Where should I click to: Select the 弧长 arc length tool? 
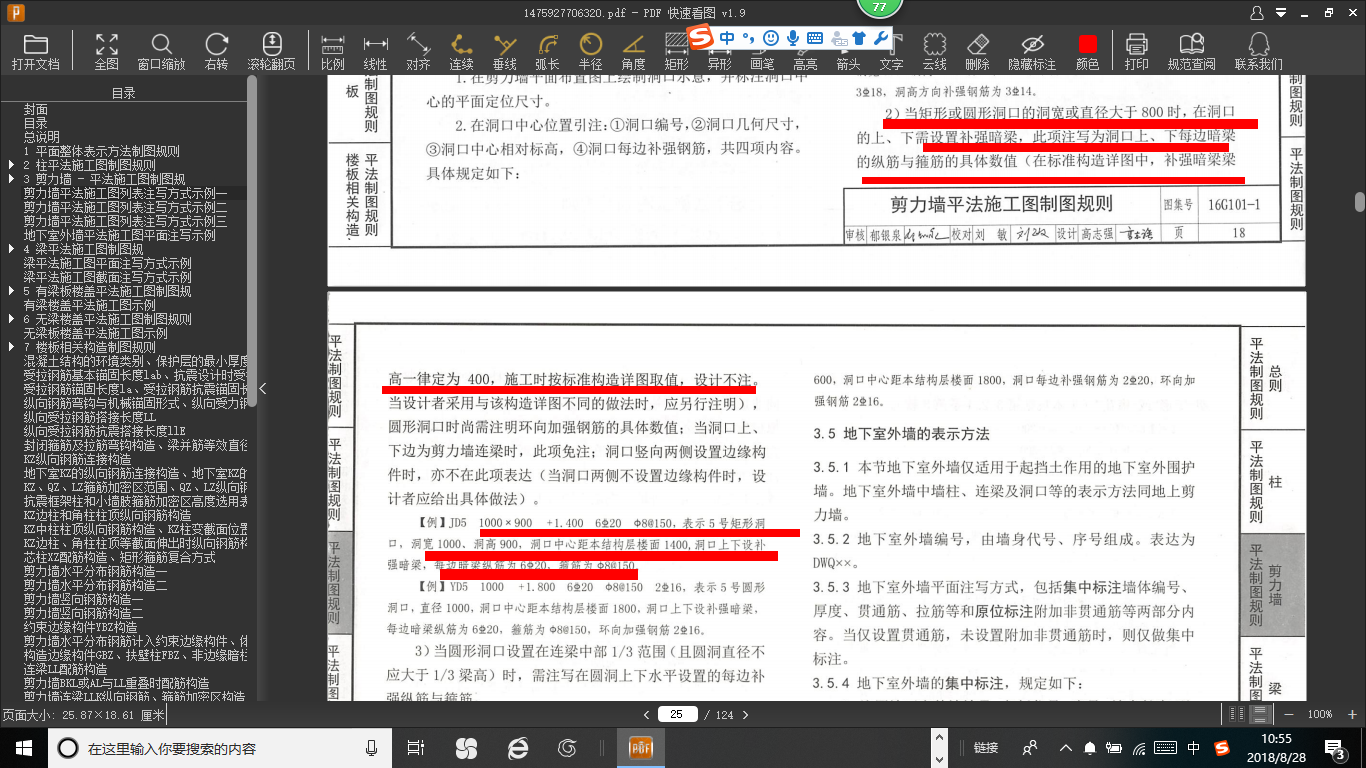pos(547,51)
